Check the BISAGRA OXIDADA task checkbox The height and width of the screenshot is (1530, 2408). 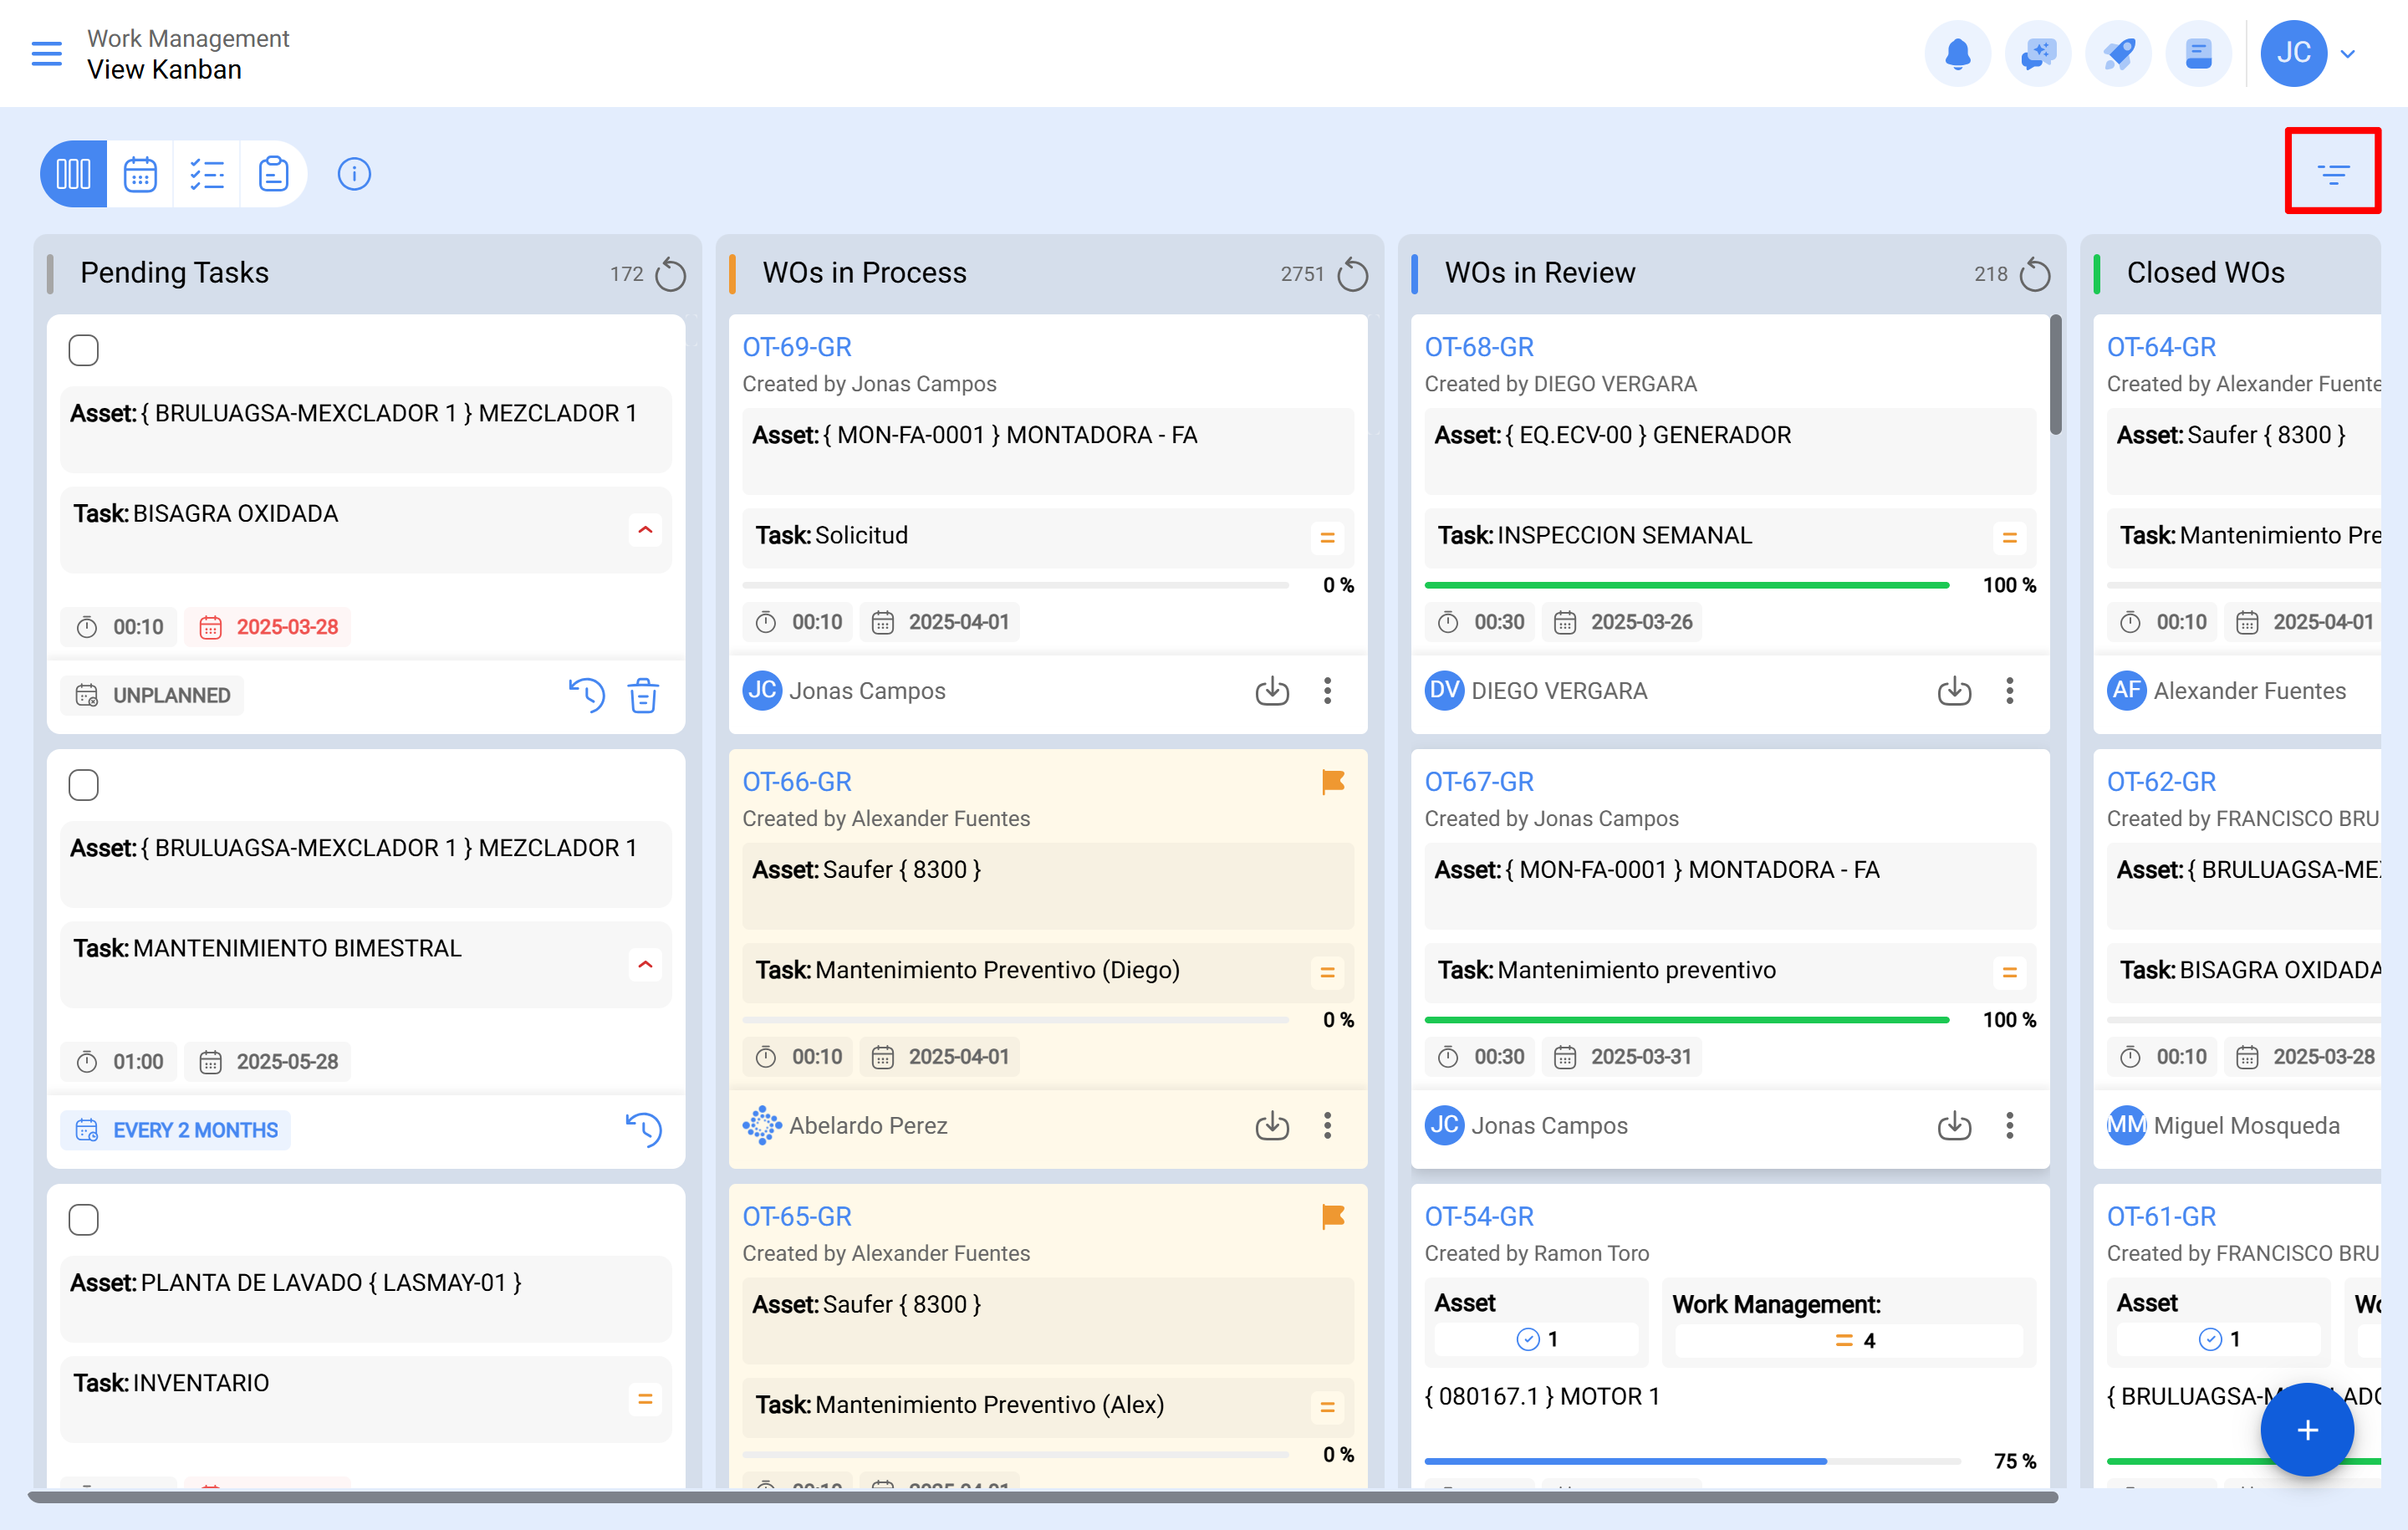[84, 350]
